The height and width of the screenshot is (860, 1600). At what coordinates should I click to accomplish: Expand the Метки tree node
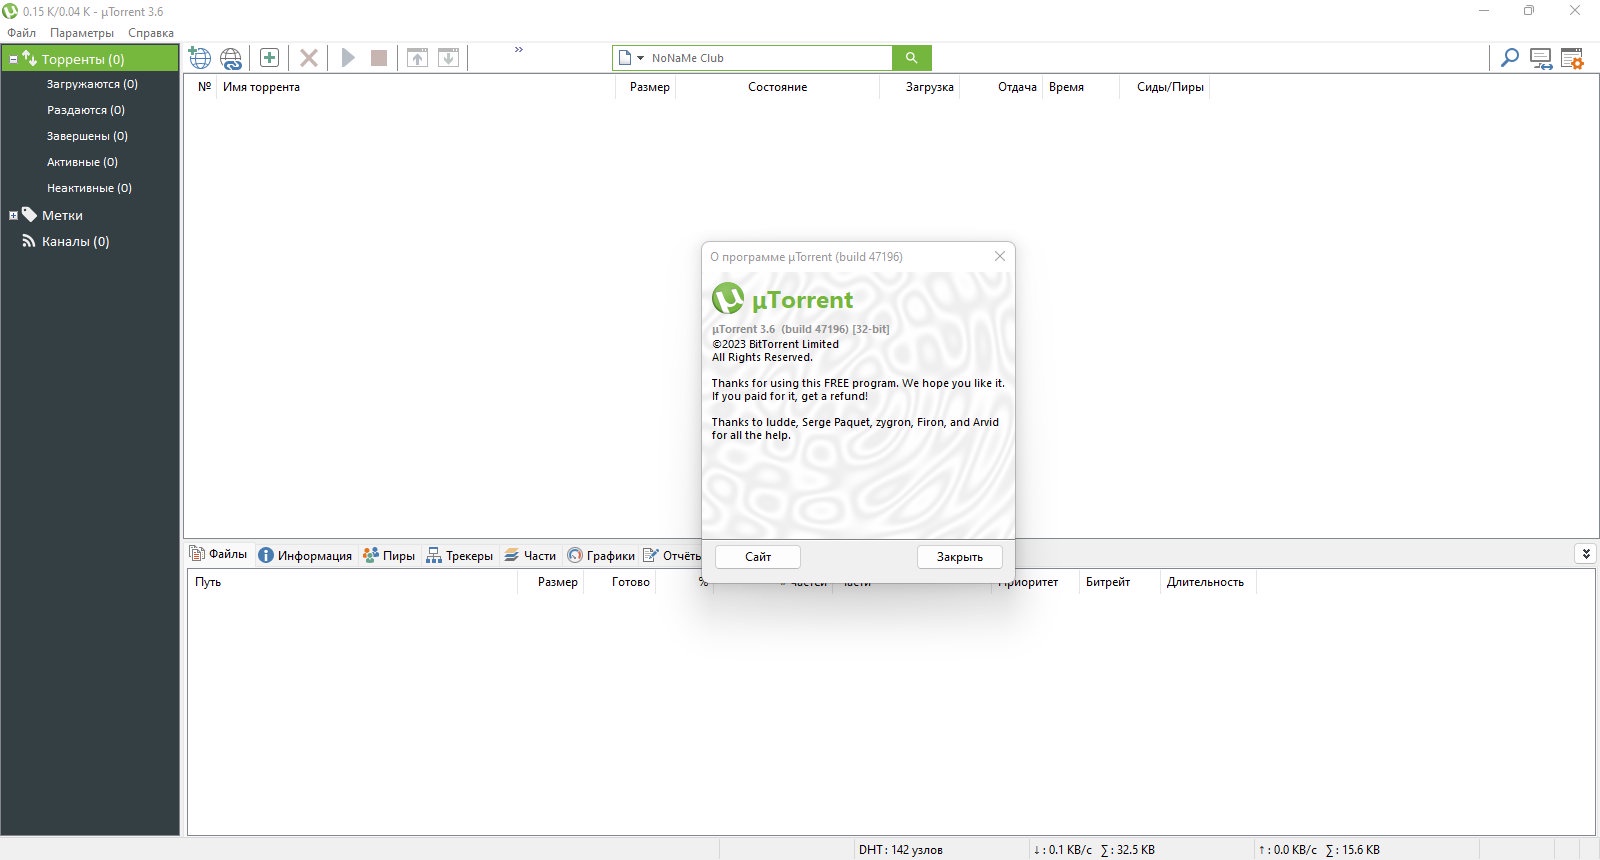point(13,216)
